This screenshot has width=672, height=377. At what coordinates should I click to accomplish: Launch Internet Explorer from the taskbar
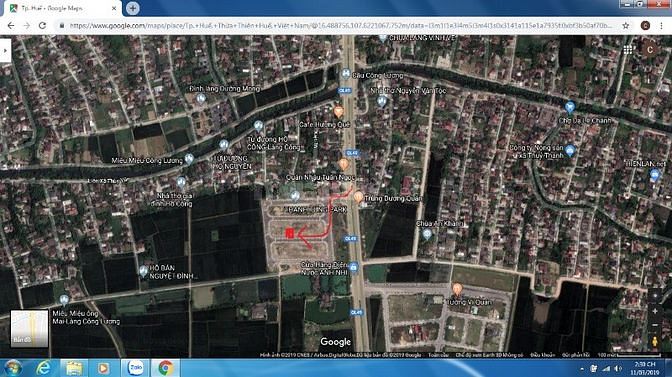point(43,368)
